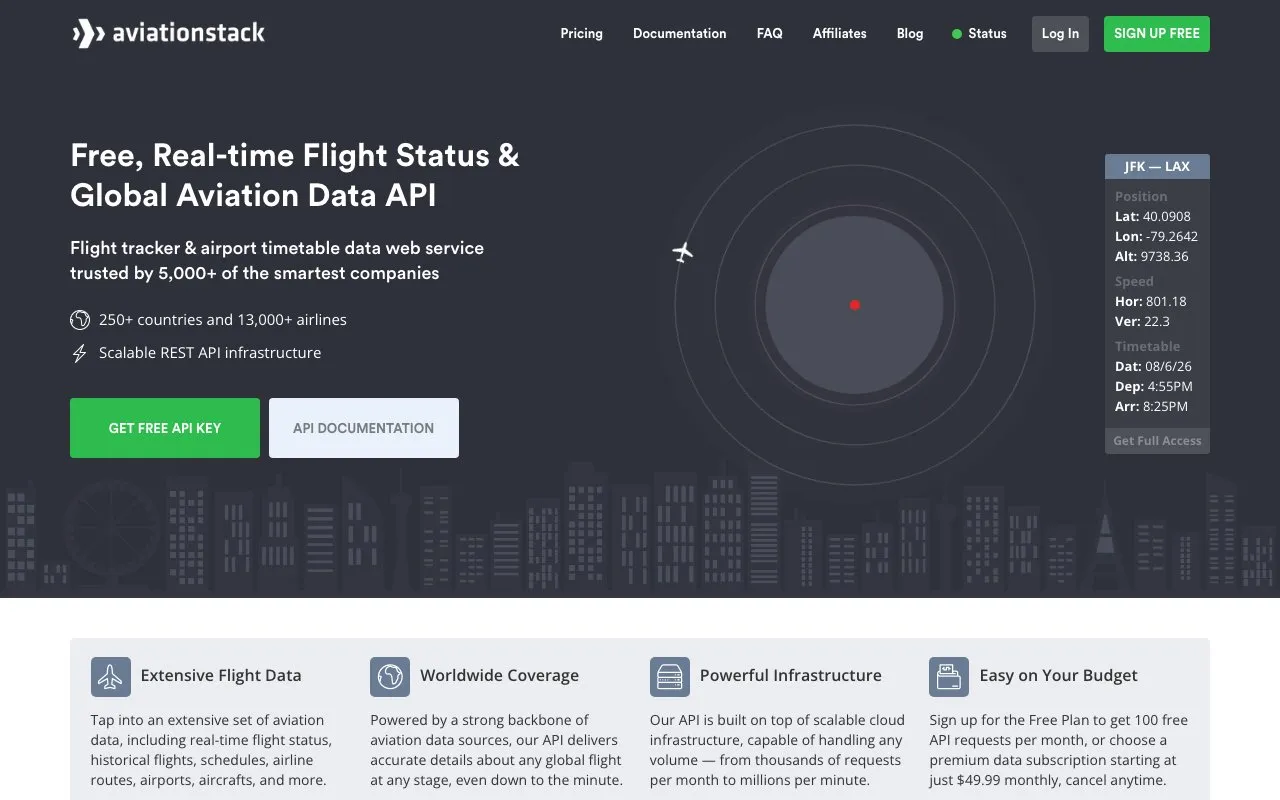Click the globe icon beside 250+ countries
Screen dimensions: 1280x800
[x=80, y=320]
